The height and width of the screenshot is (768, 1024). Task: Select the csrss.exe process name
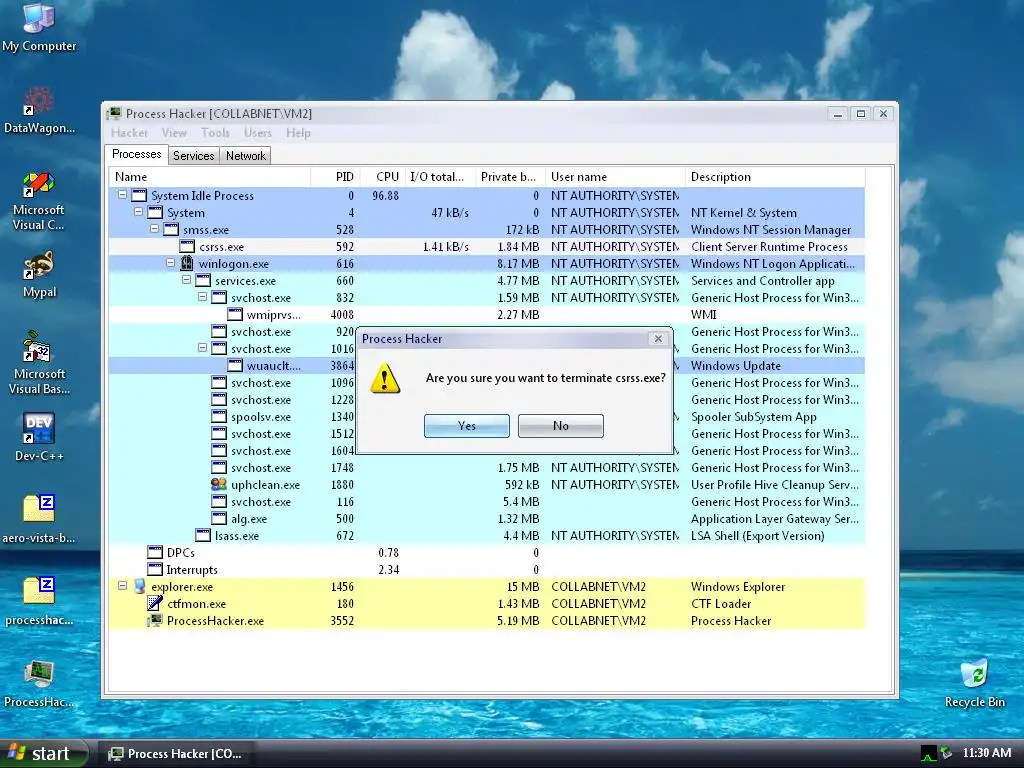(x=221, y=247)
